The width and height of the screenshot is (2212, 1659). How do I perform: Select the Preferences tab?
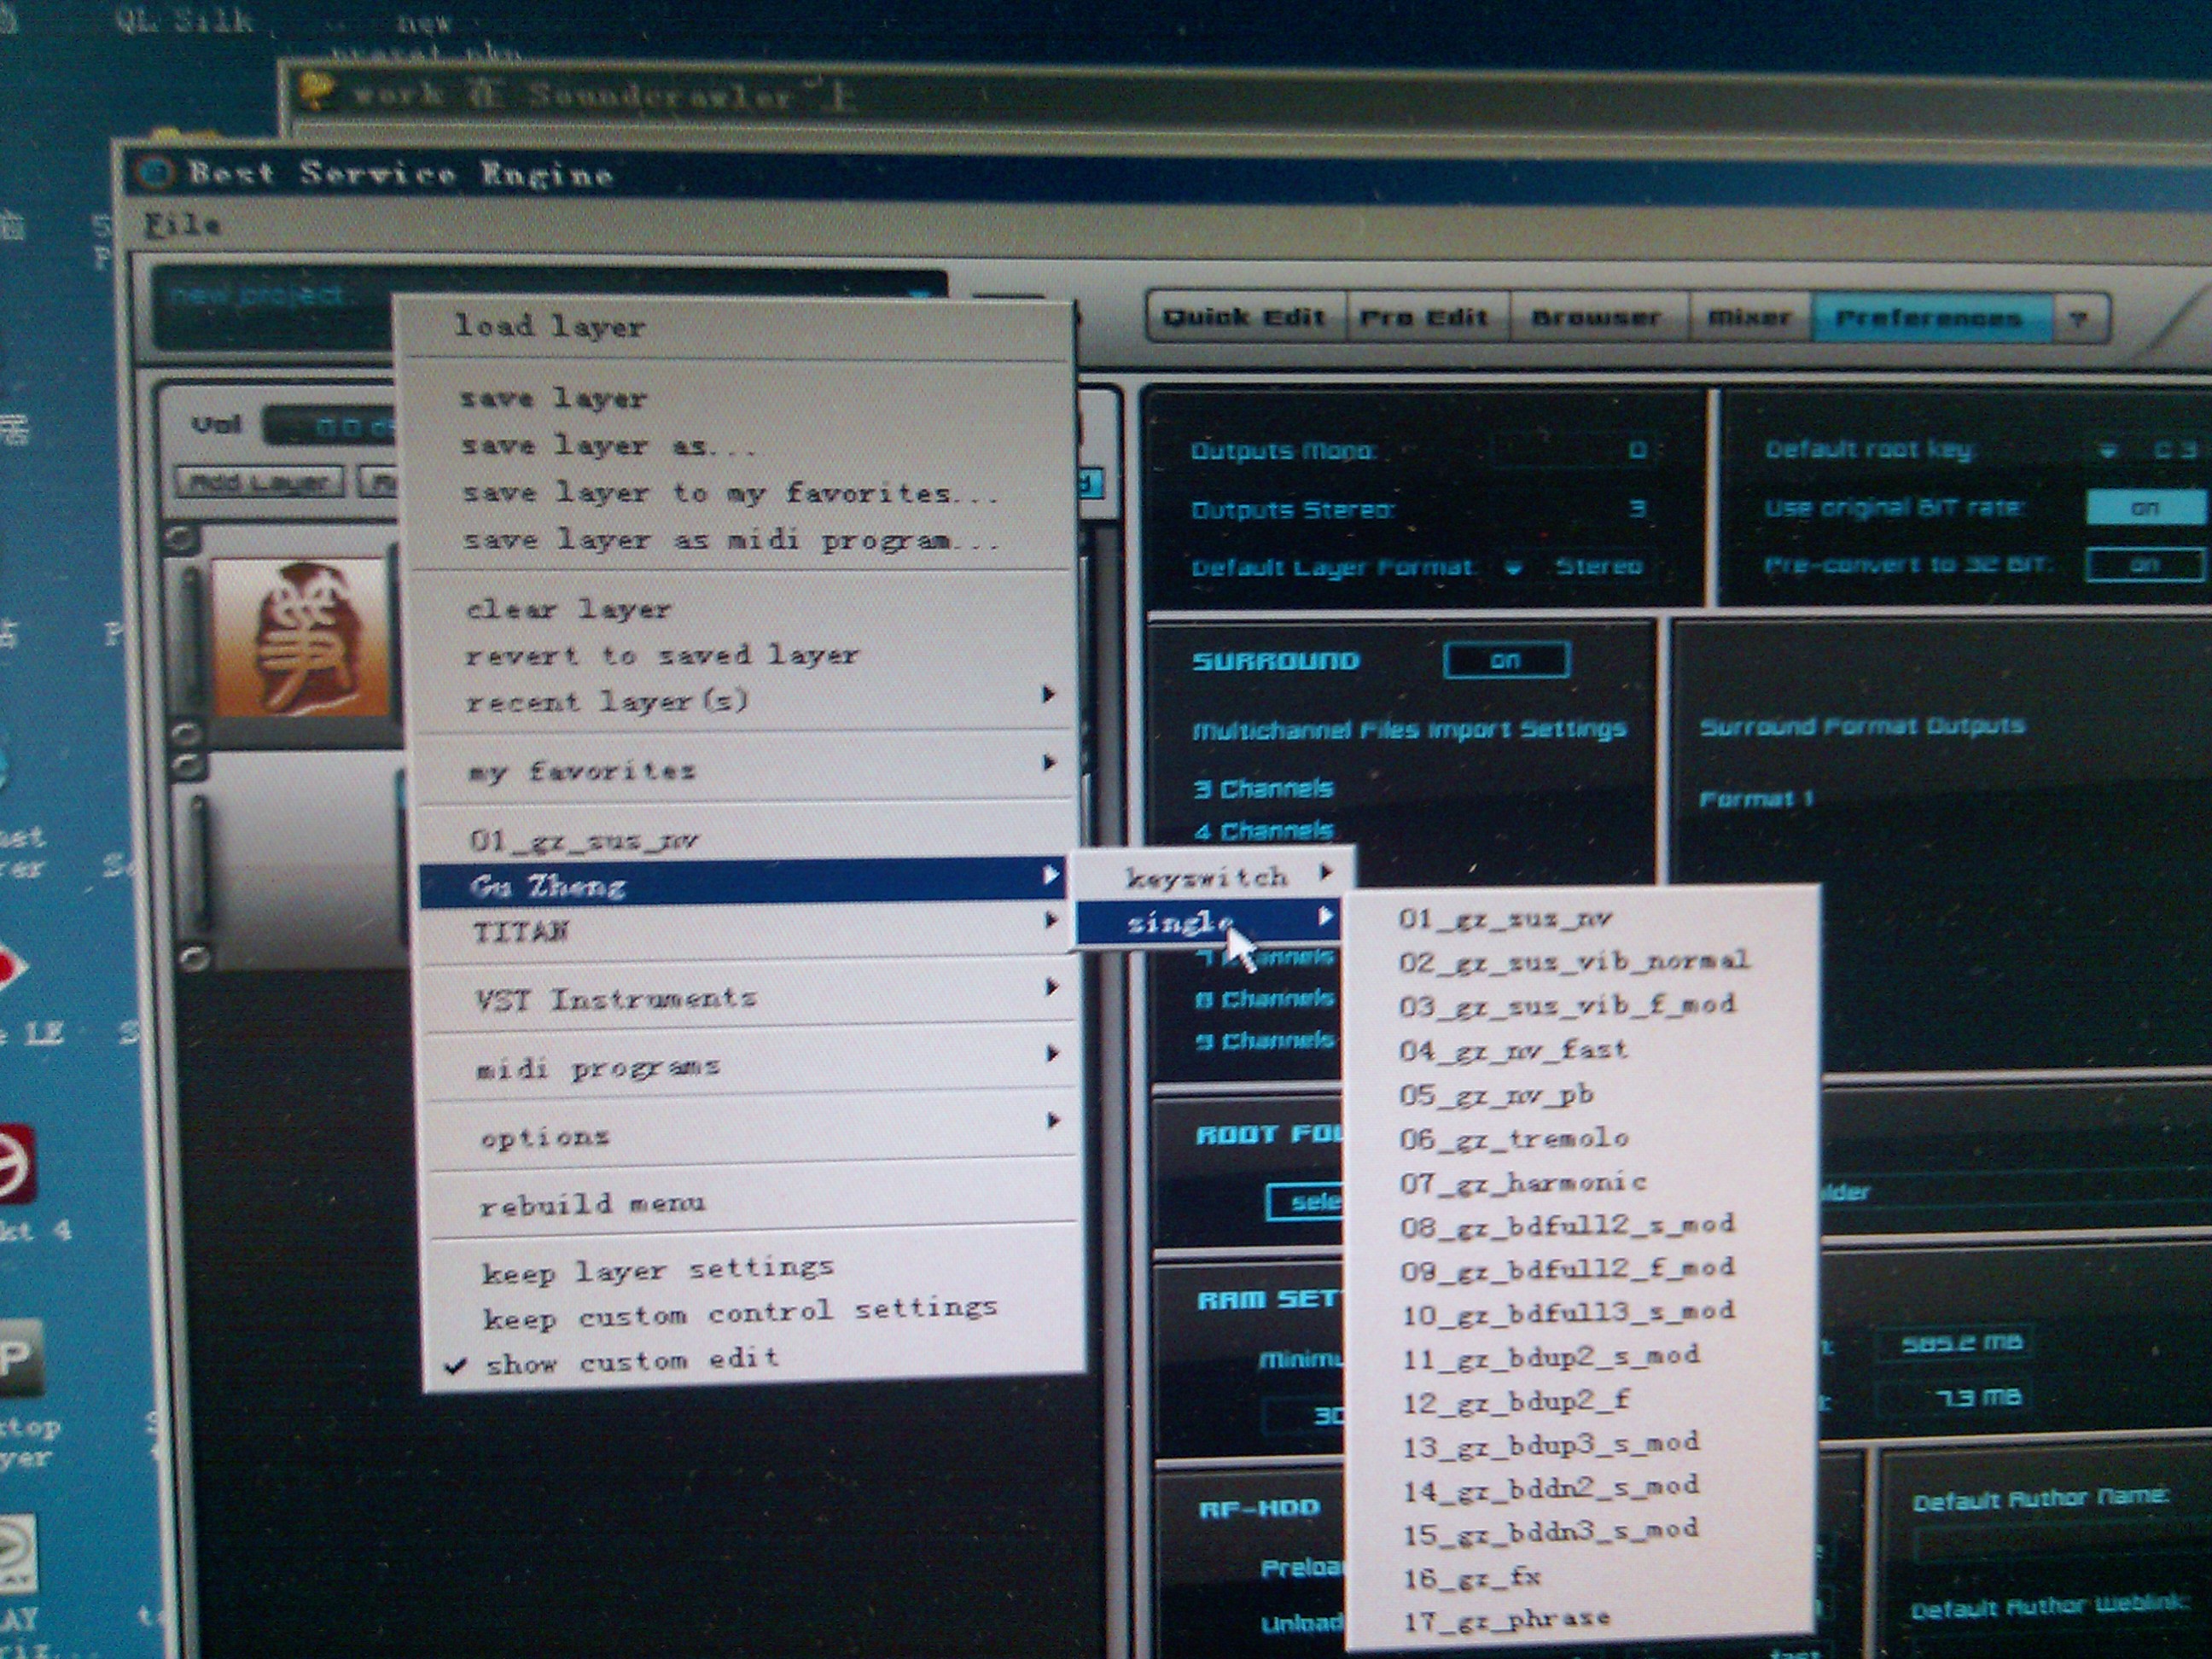[x=1930, y=318]
